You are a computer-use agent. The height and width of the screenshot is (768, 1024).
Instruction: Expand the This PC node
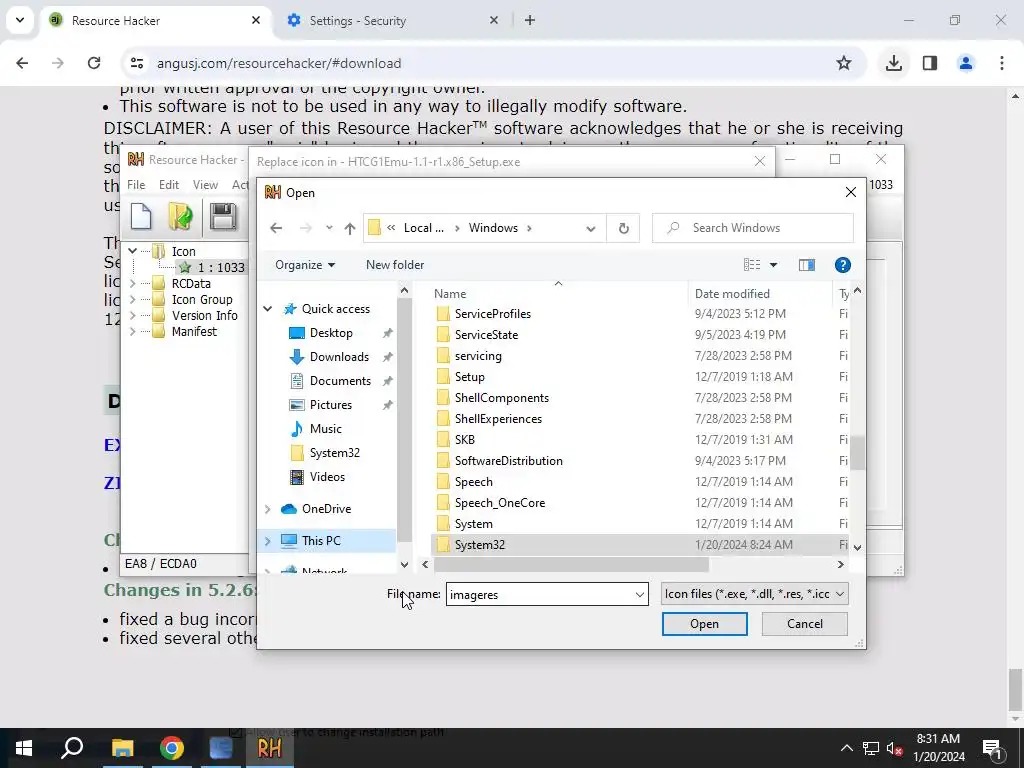tap(268, 541)
